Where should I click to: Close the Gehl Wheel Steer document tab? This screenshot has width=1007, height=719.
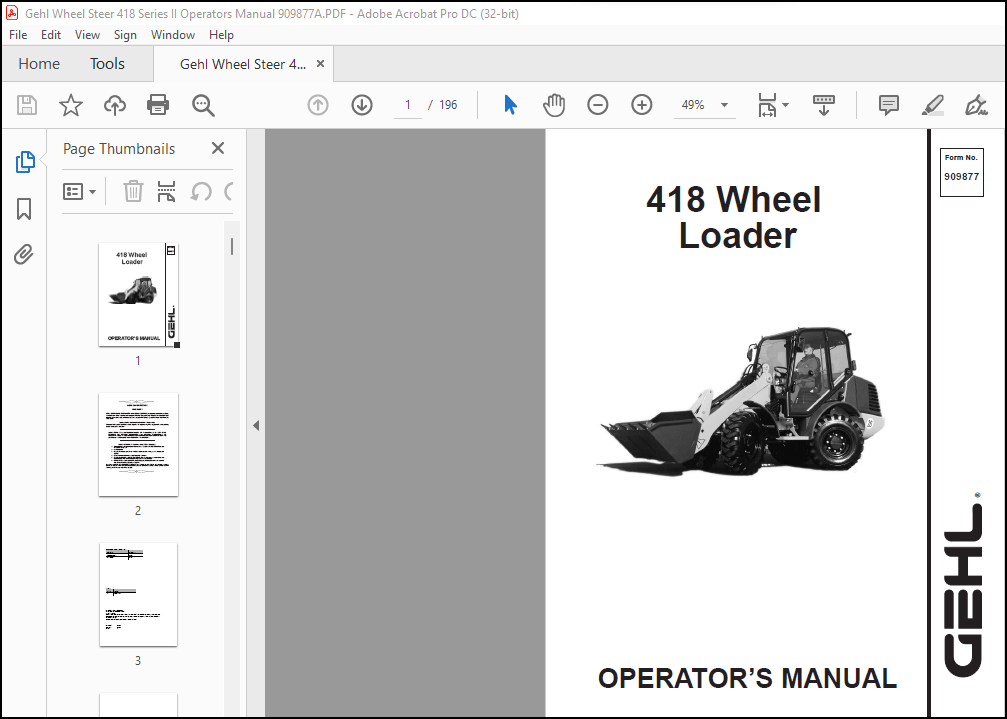click(320, 64)
